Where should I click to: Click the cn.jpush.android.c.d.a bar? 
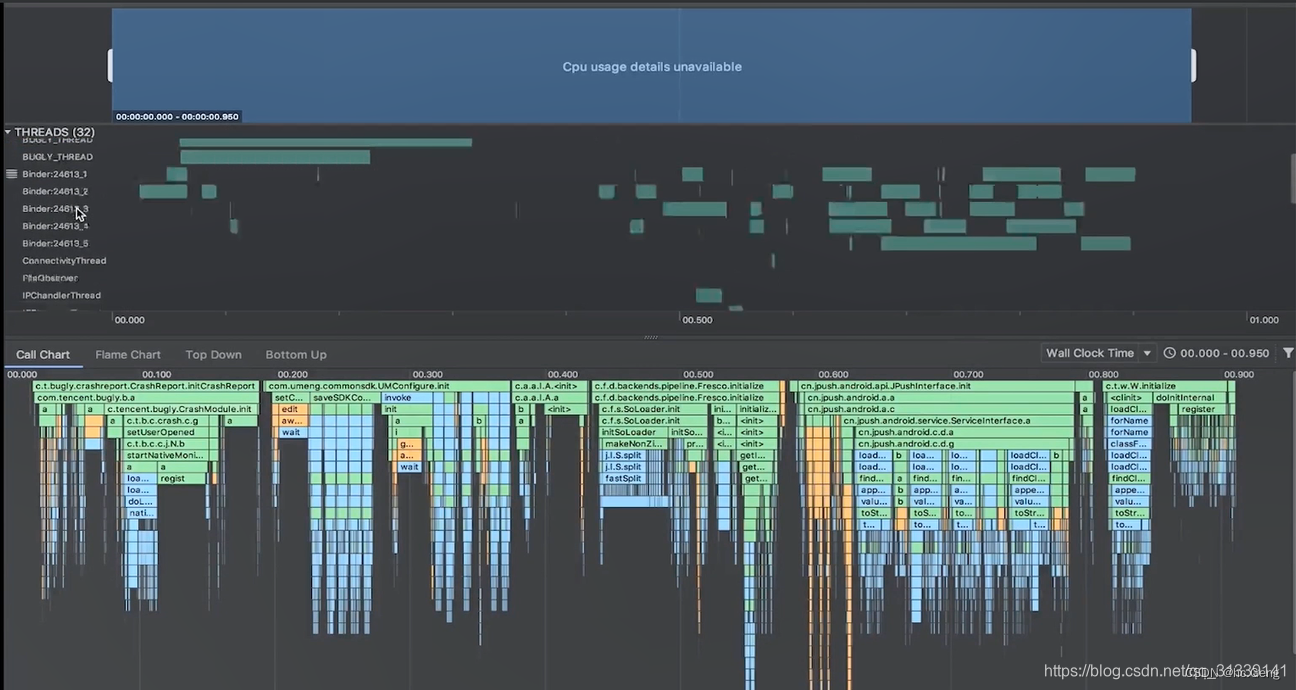(x=965, y=432)
